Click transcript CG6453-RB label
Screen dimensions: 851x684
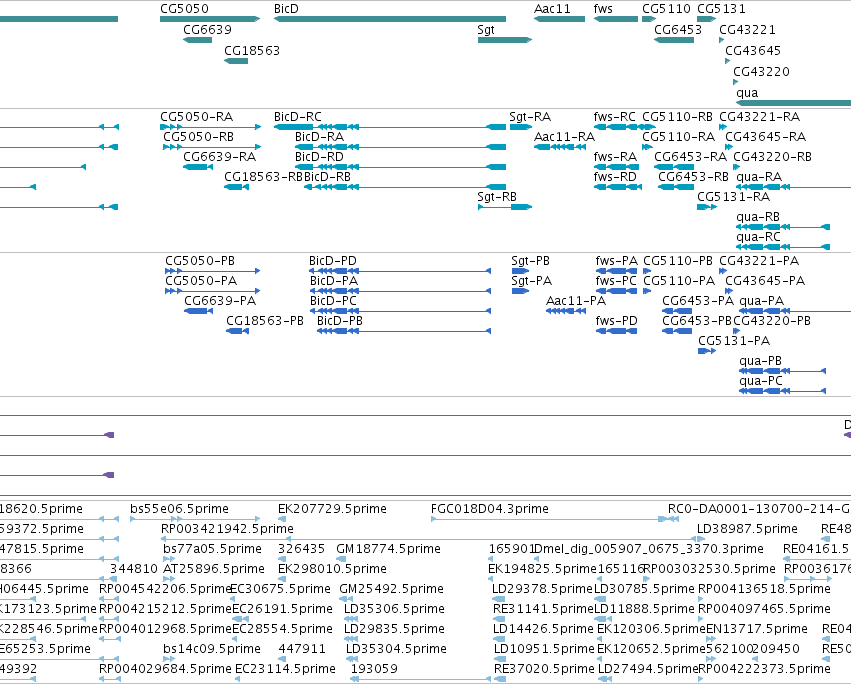(693, 177)
